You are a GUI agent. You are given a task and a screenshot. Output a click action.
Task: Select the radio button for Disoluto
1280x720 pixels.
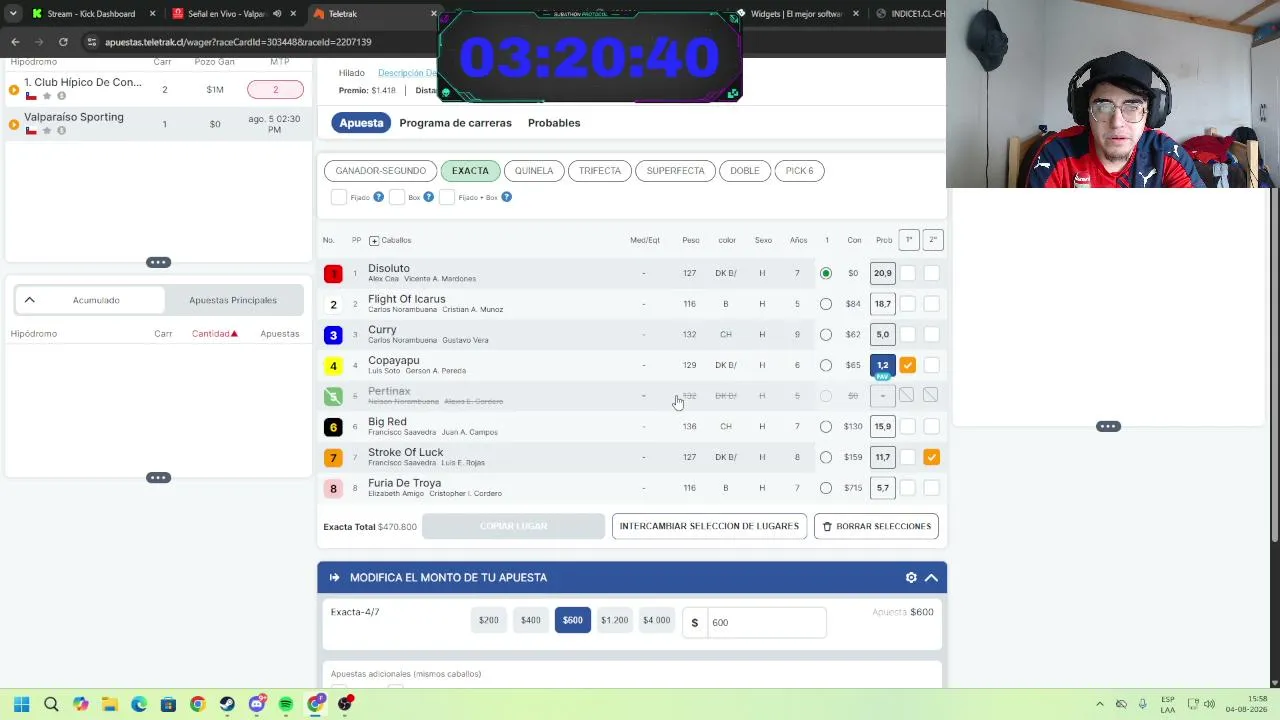coord(826,273)
